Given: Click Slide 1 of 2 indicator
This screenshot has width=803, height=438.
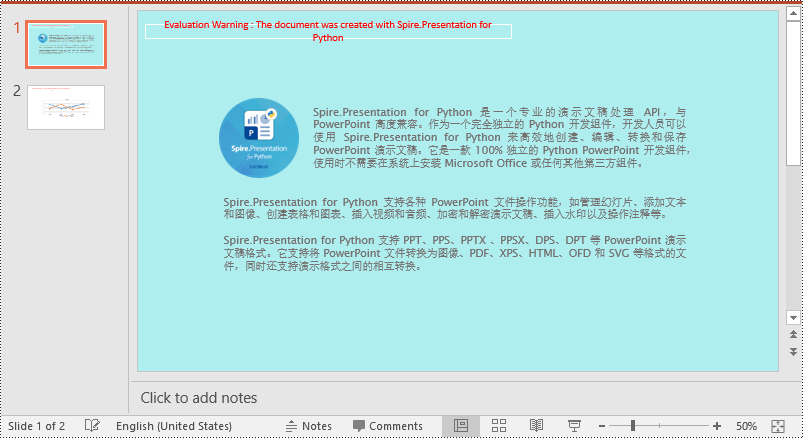Looking at the screenshot, I should tap(36, 426).
